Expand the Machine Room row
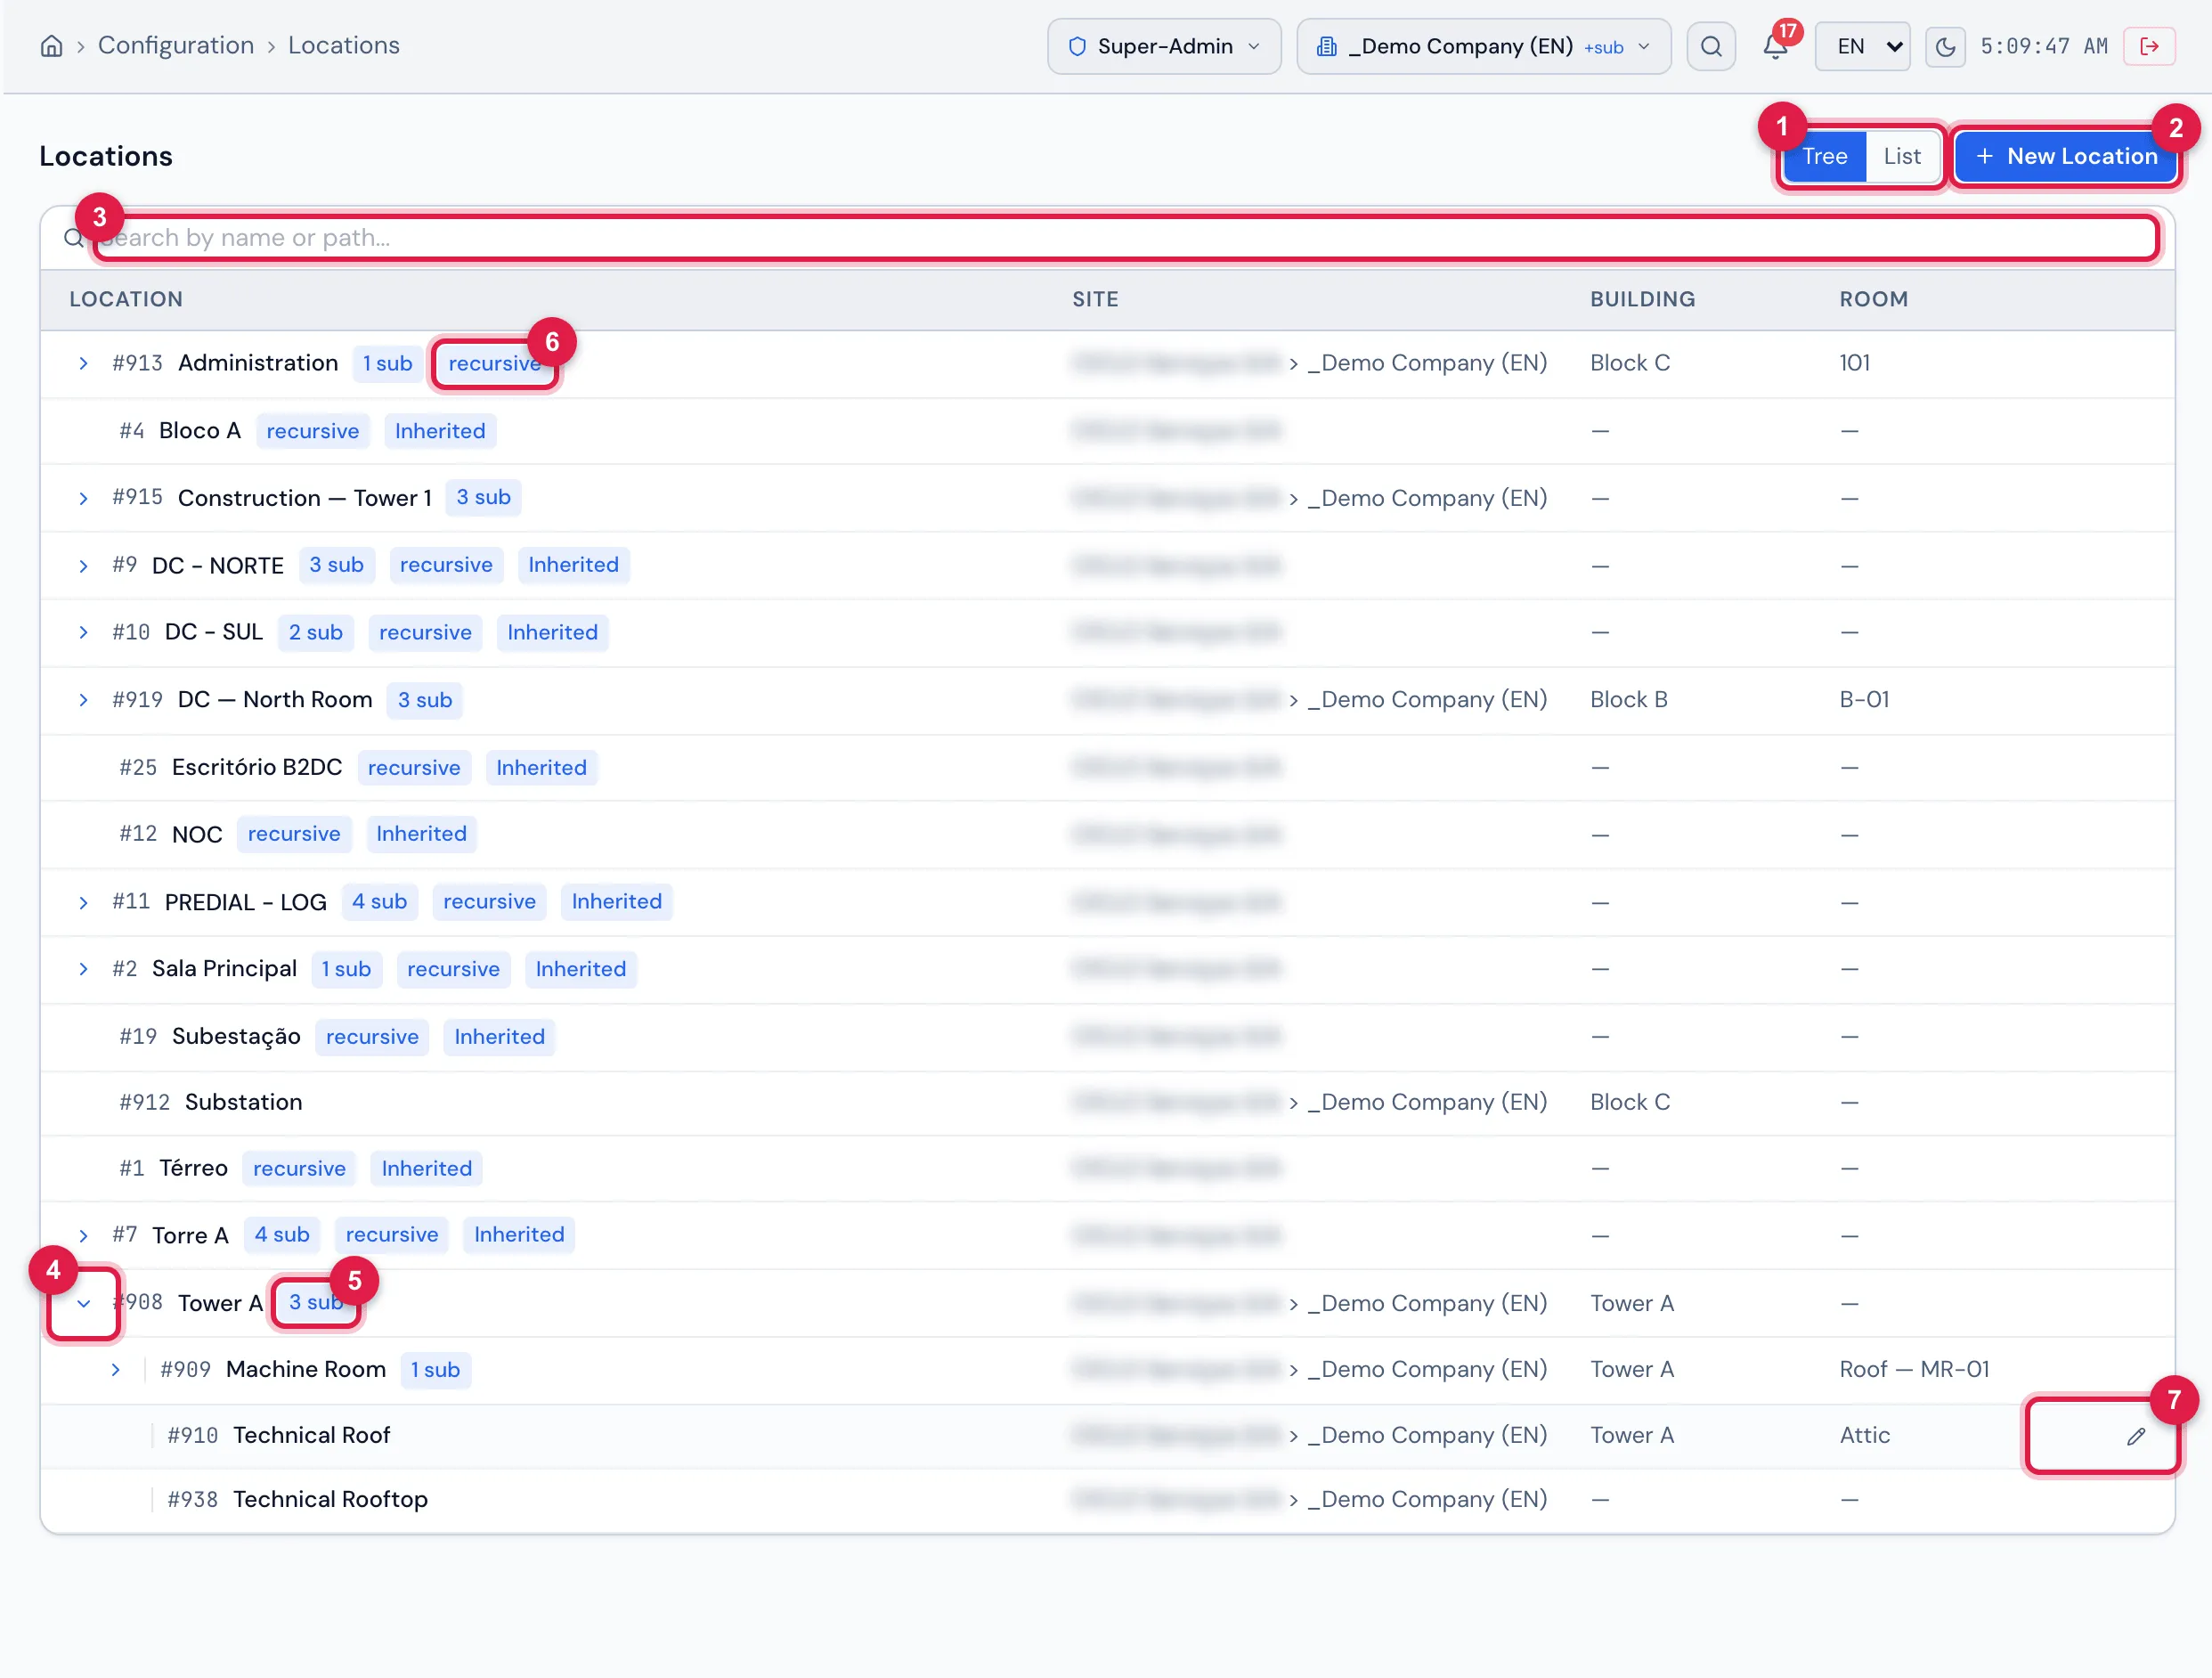 116,1370
